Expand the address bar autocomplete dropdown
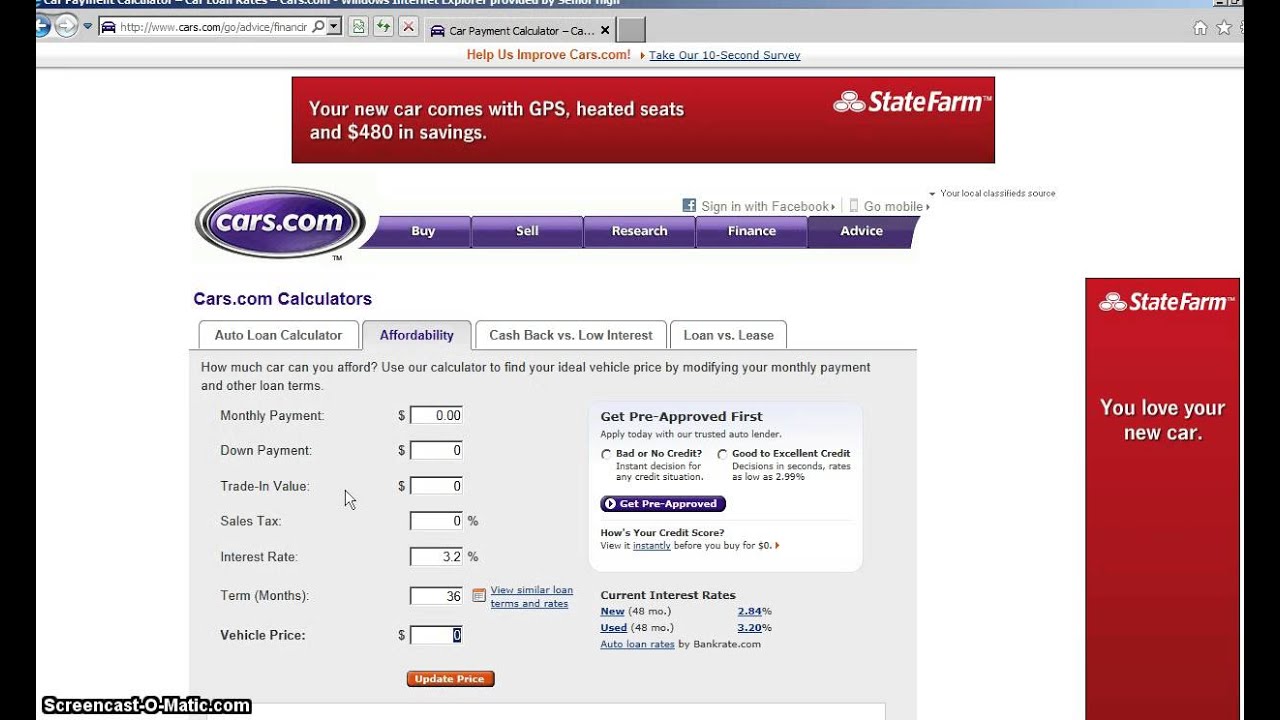Screen dimensions: 1280x720 tap(334, 27)
